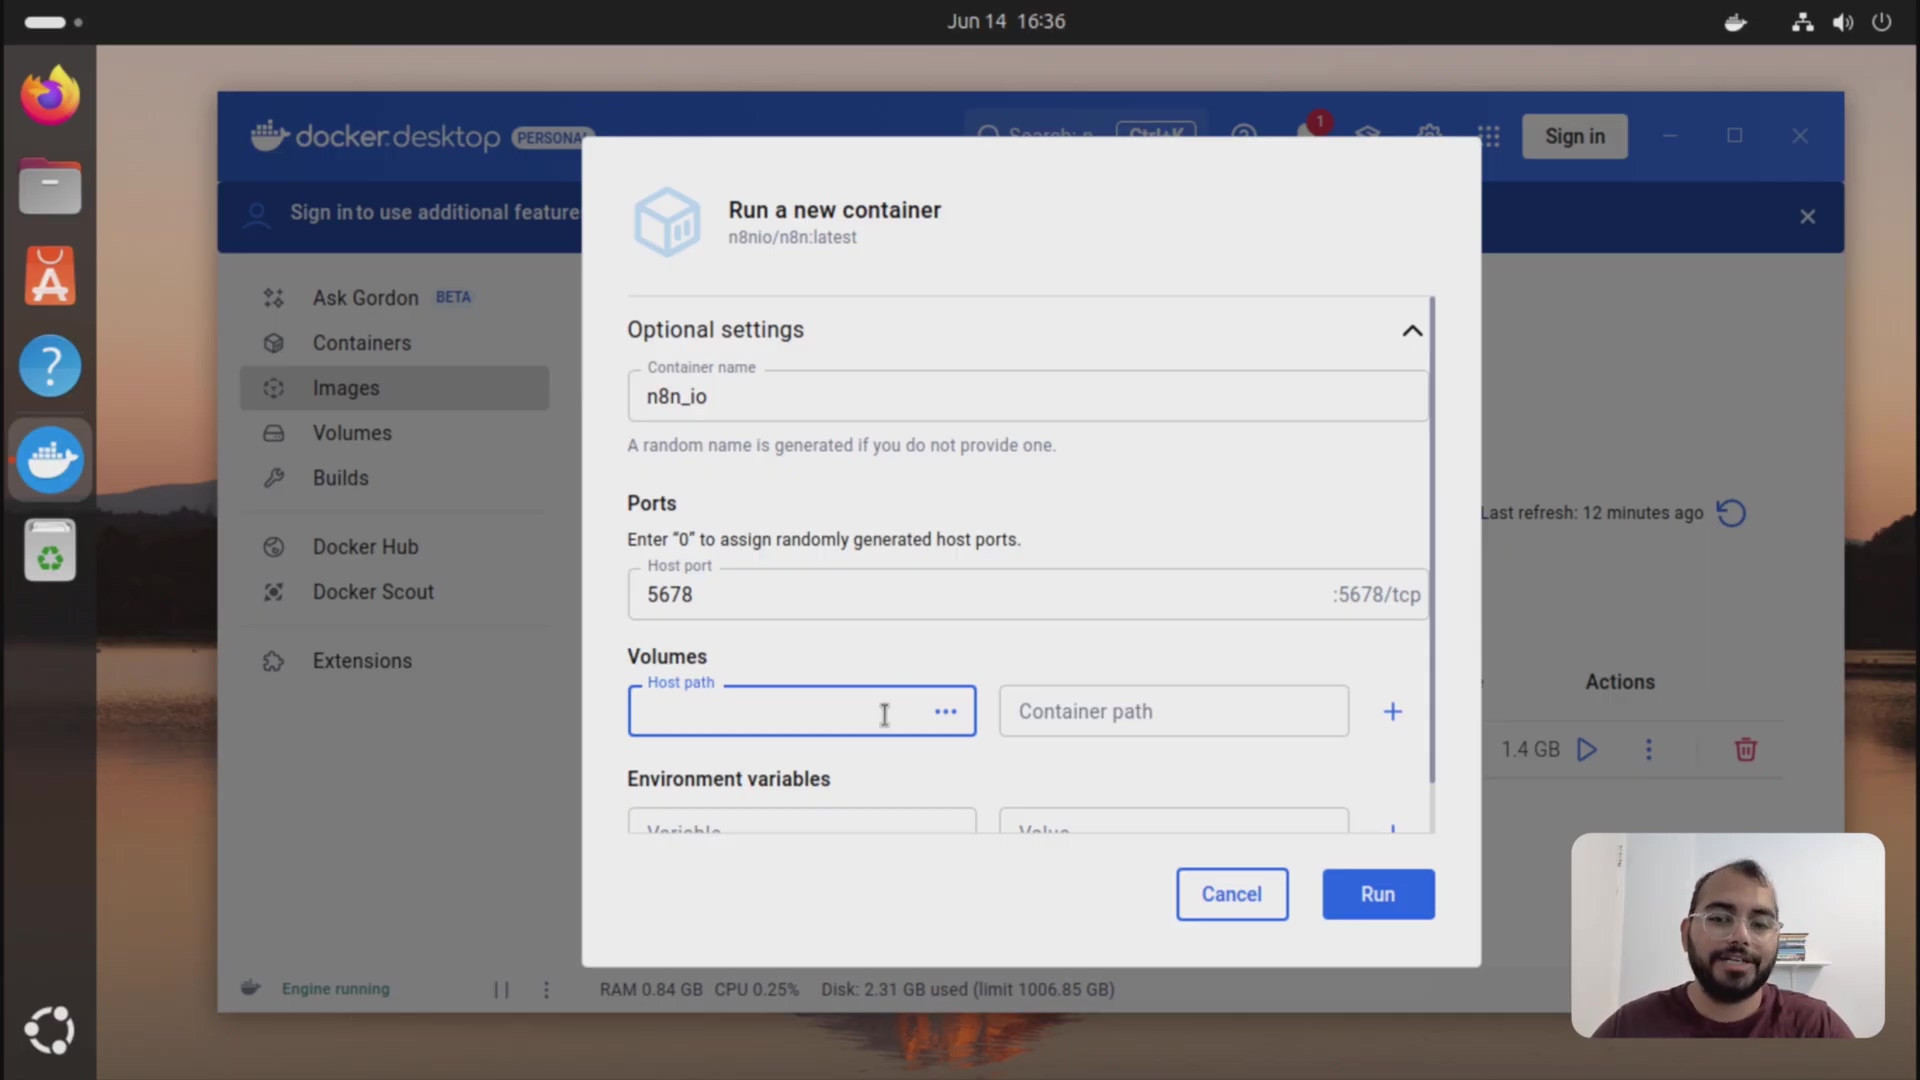Go to Containers in sidebar
Screen dimensions: 1920x1080
tap(394, 343)
